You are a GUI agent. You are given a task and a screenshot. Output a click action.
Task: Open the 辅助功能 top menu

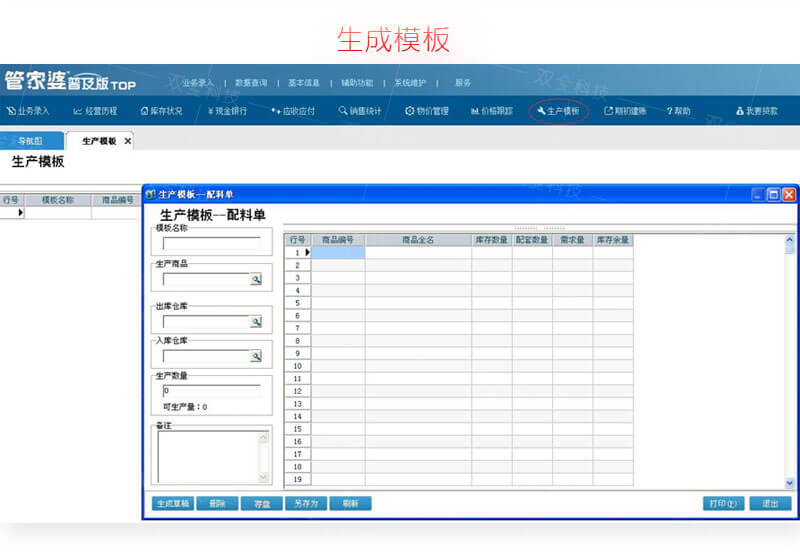click(357, 83)
